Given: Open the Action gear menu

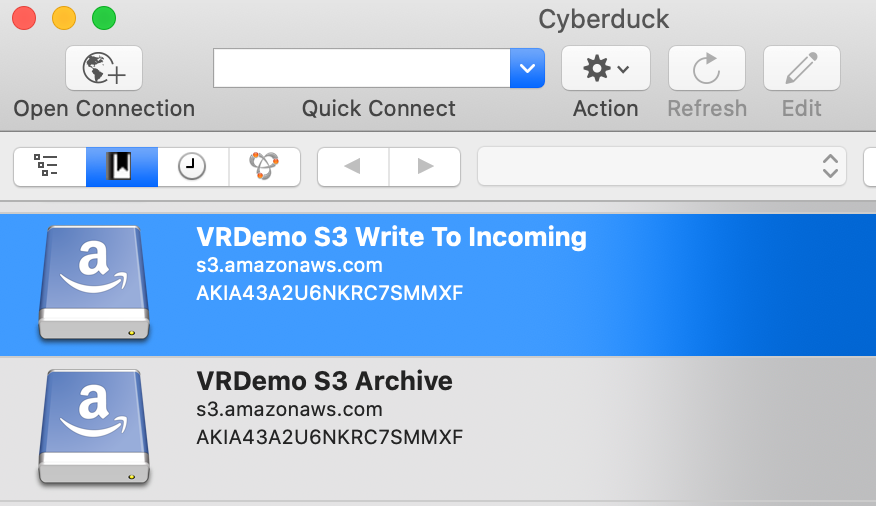Looking at the screenshot, I should pyautogui.click(x=606, y=68).
